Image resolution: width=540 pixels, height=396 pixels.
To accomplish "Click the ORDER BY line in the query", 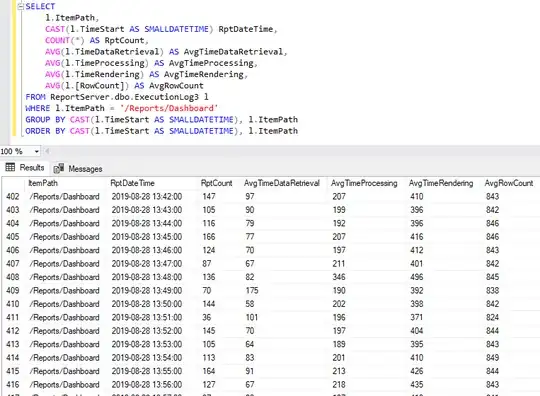I will point(162,131).
